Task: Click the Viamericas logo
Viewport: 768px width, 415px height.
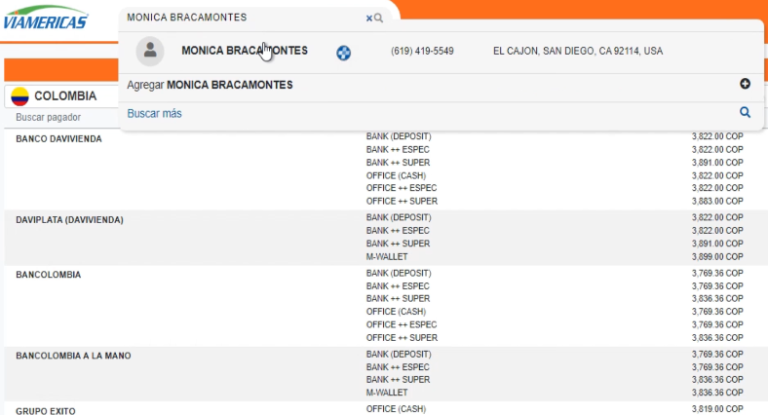Action: [x=45, y=20]
